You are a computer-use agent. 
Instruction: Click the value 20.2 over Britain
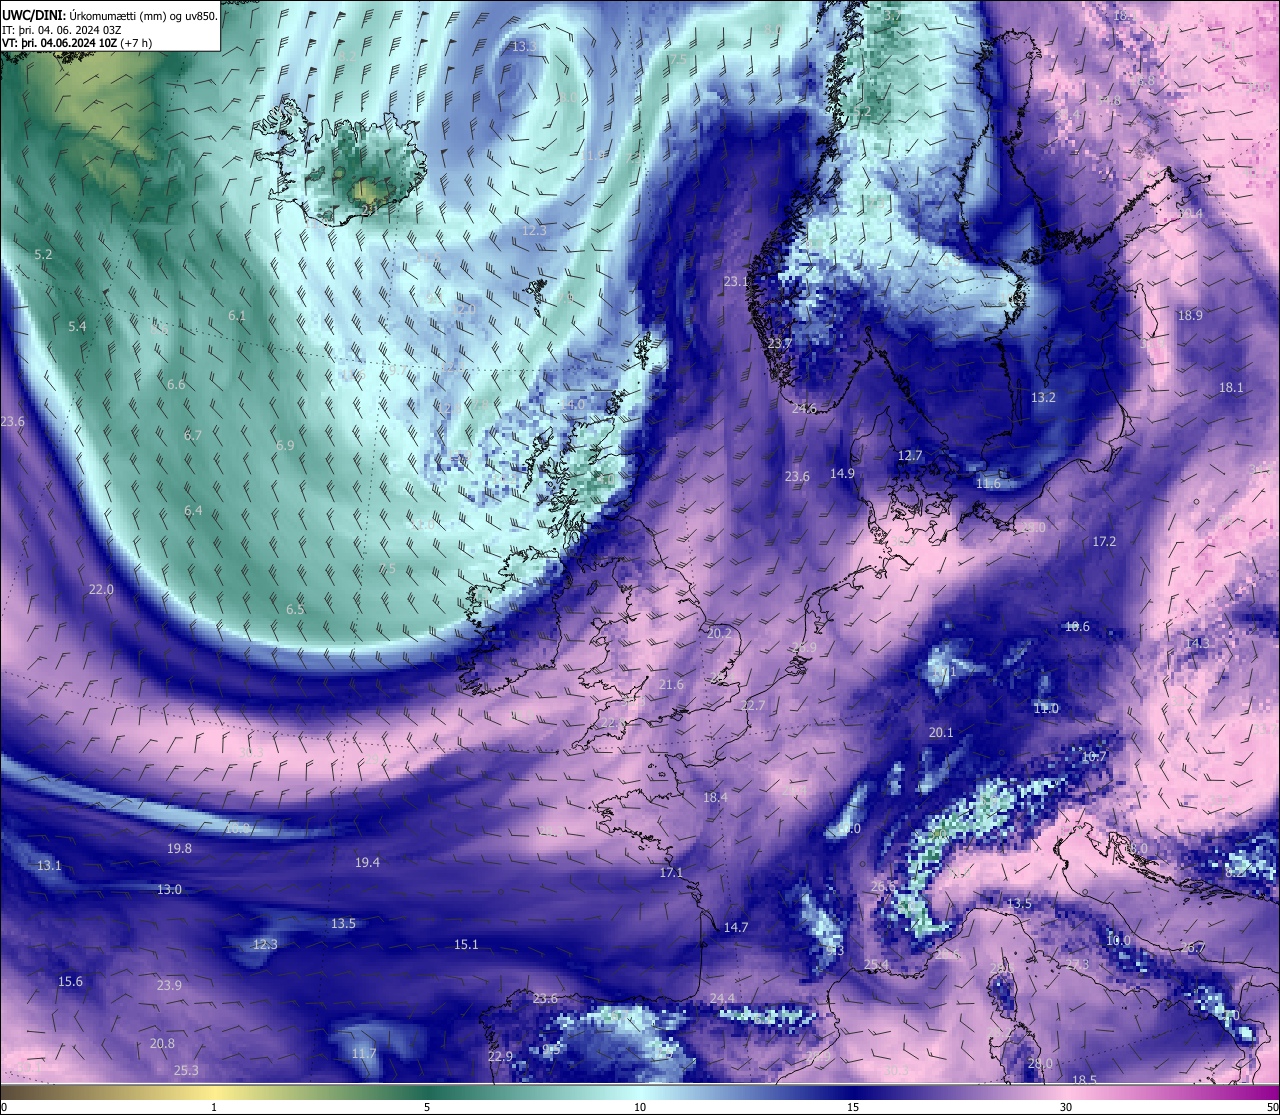[719, 633]
